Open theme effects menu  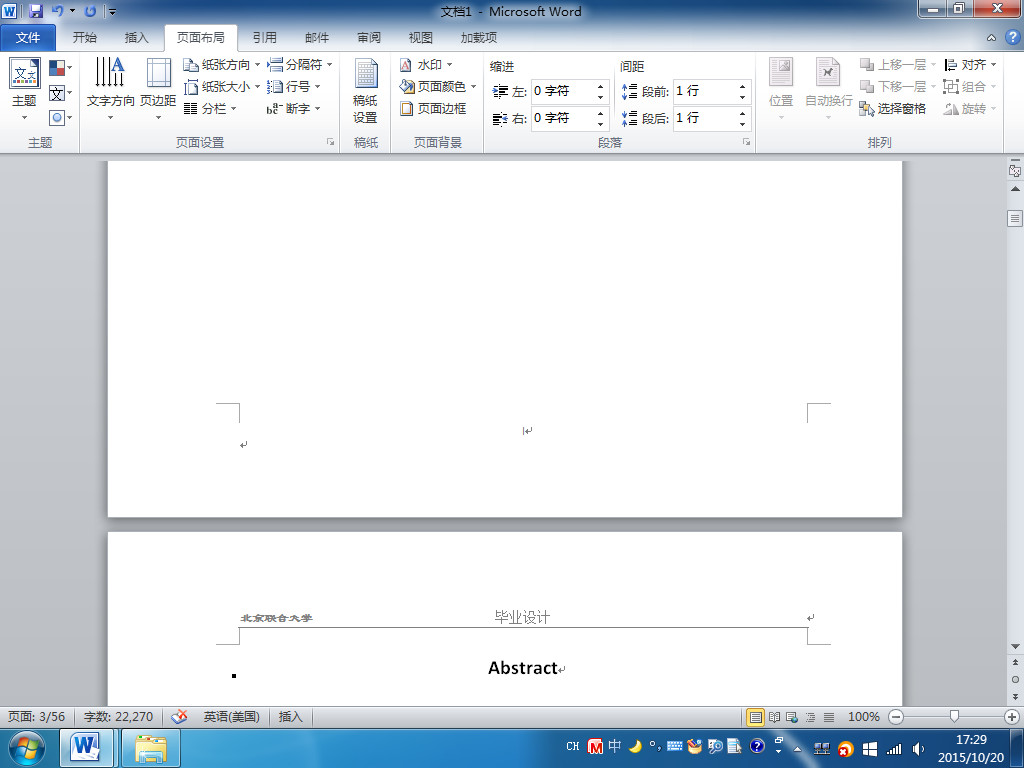coord(60,118)
